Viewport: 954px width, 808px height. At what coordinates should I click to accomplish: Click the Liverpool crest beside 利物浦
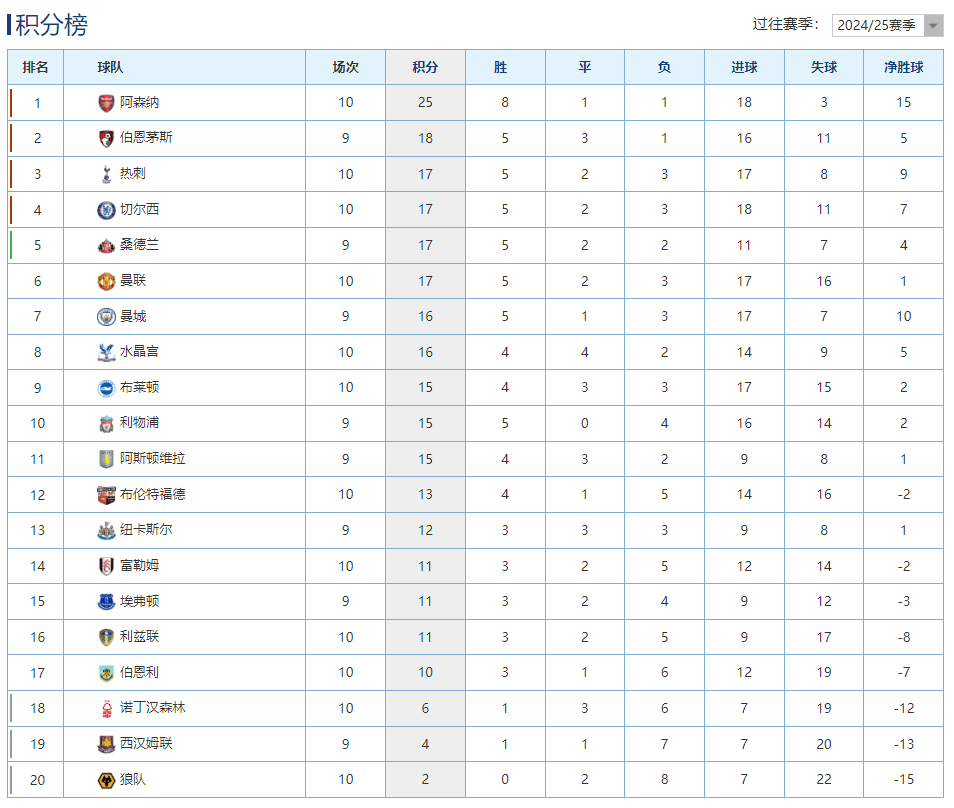(x=106, y=424)
